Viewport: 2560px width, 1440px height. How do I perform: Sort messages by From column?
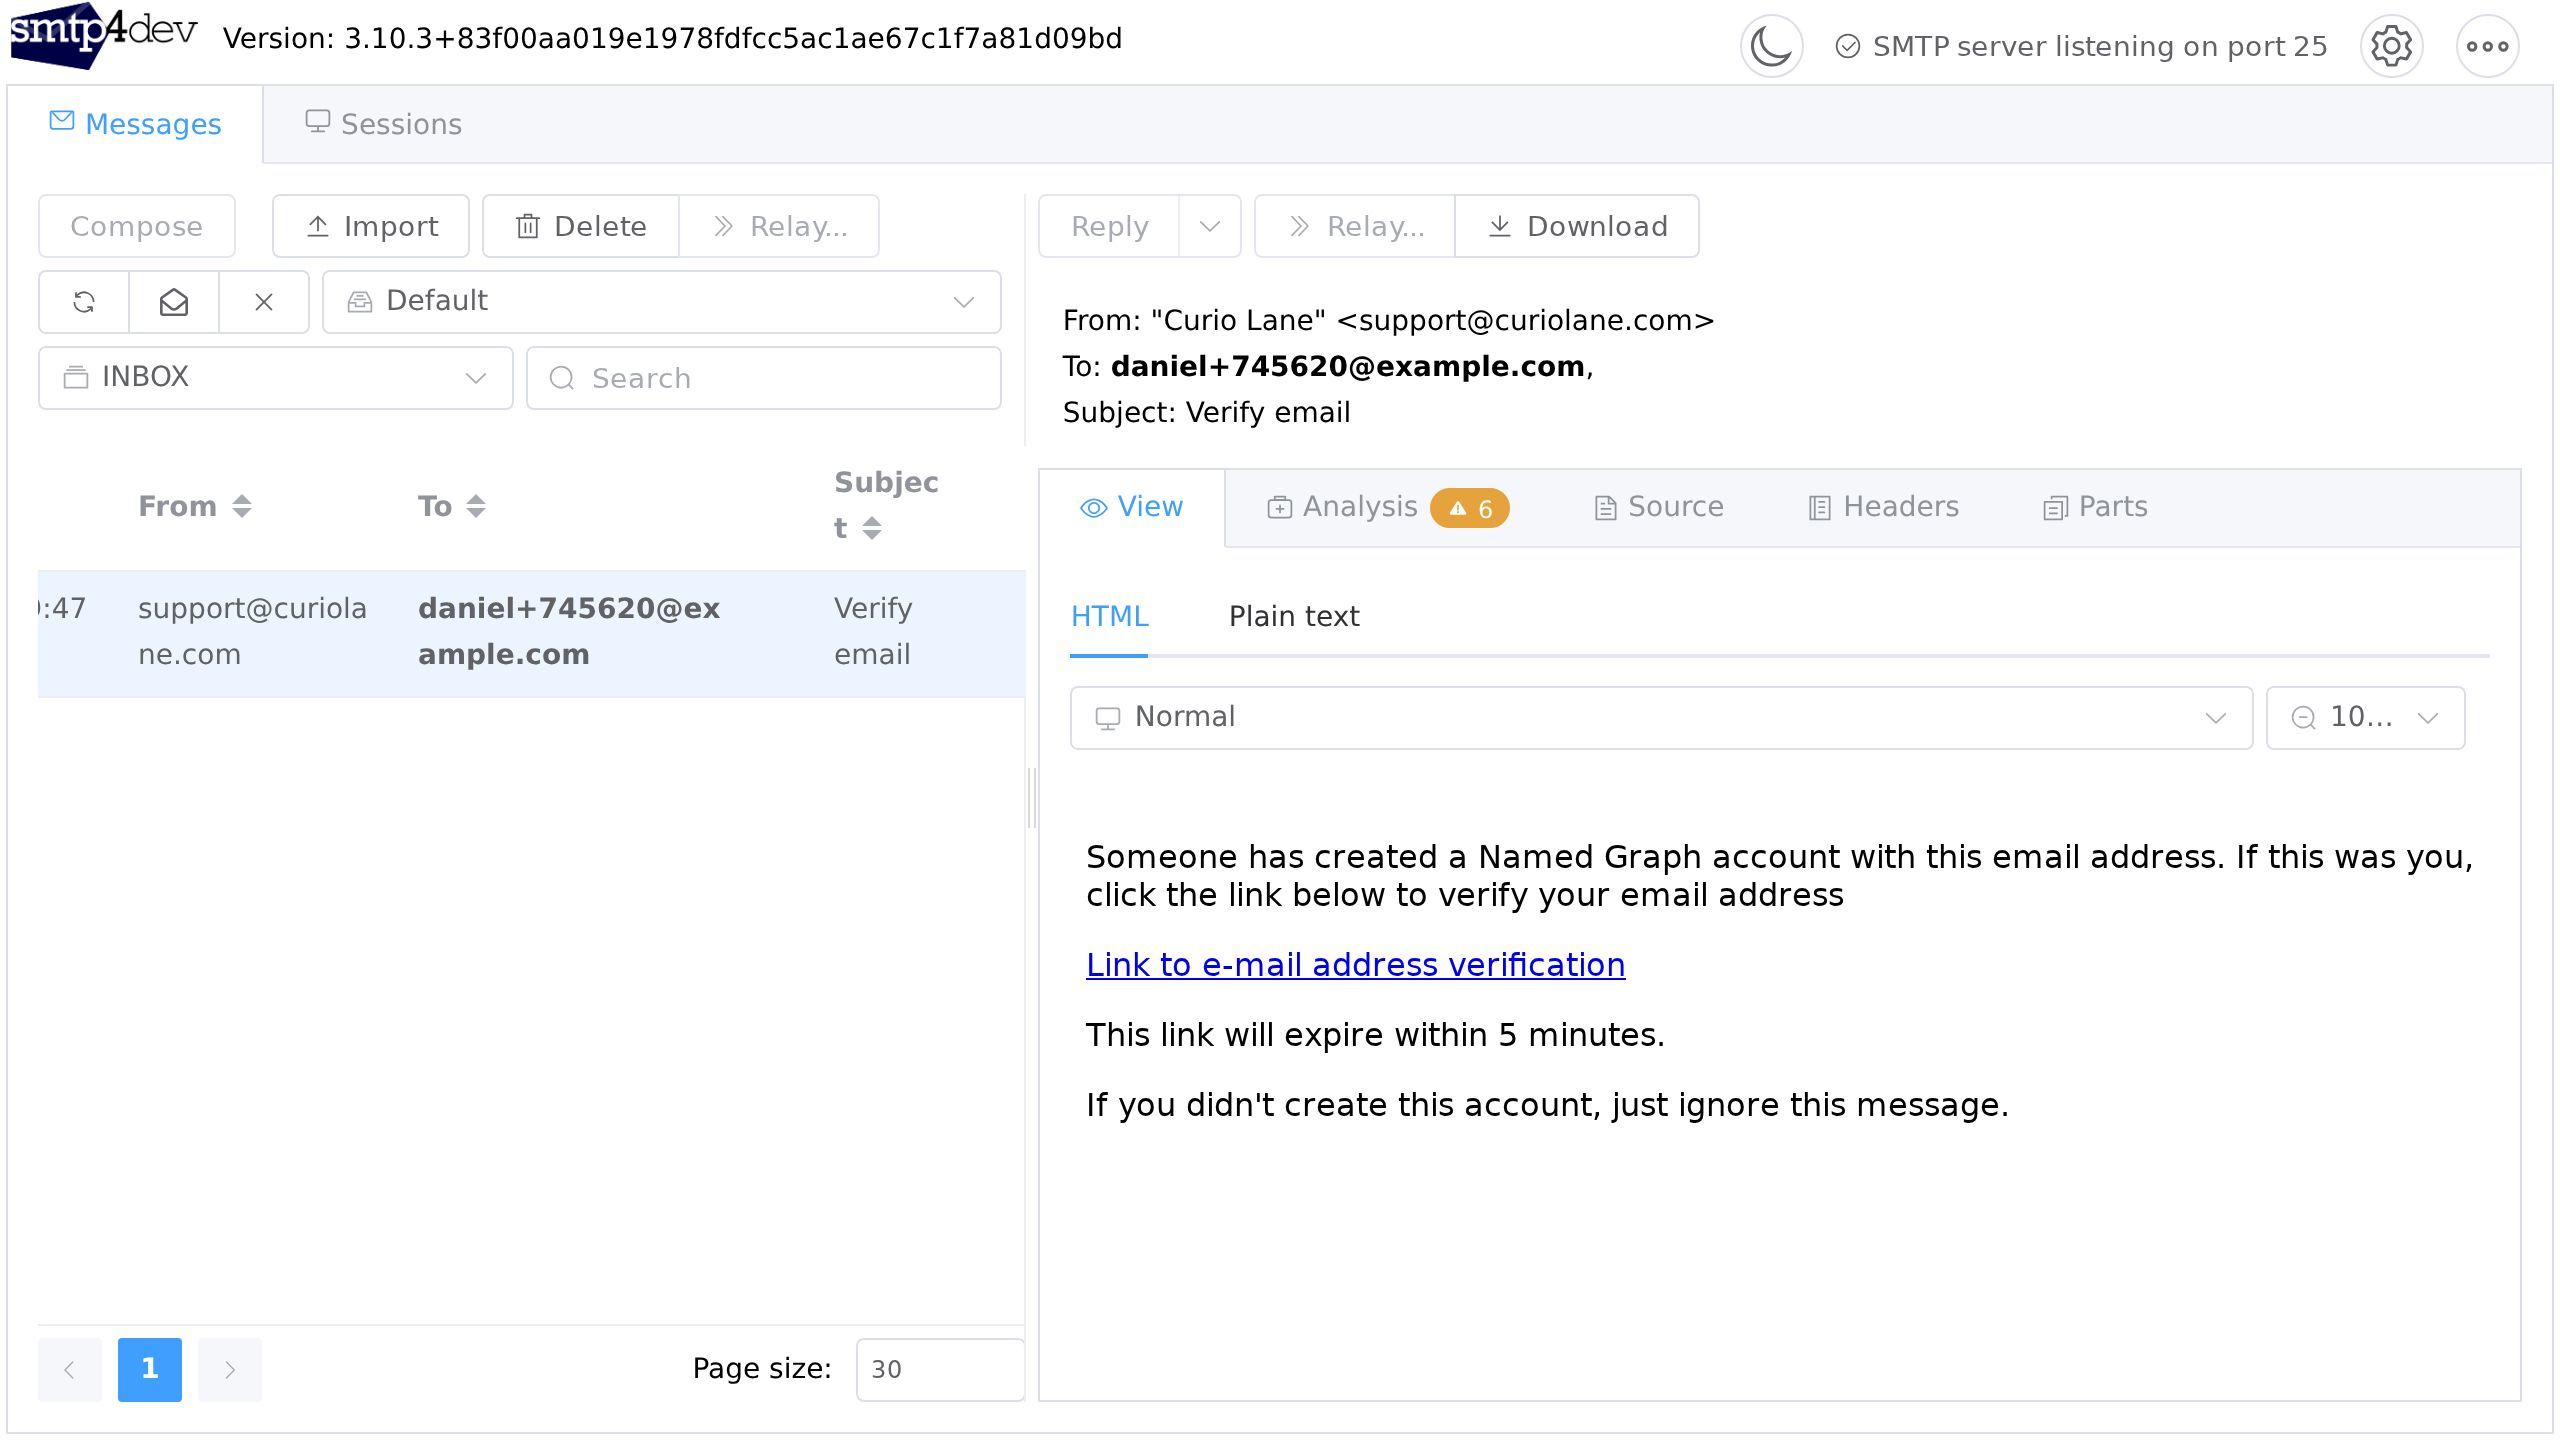(x=194, y=506)
